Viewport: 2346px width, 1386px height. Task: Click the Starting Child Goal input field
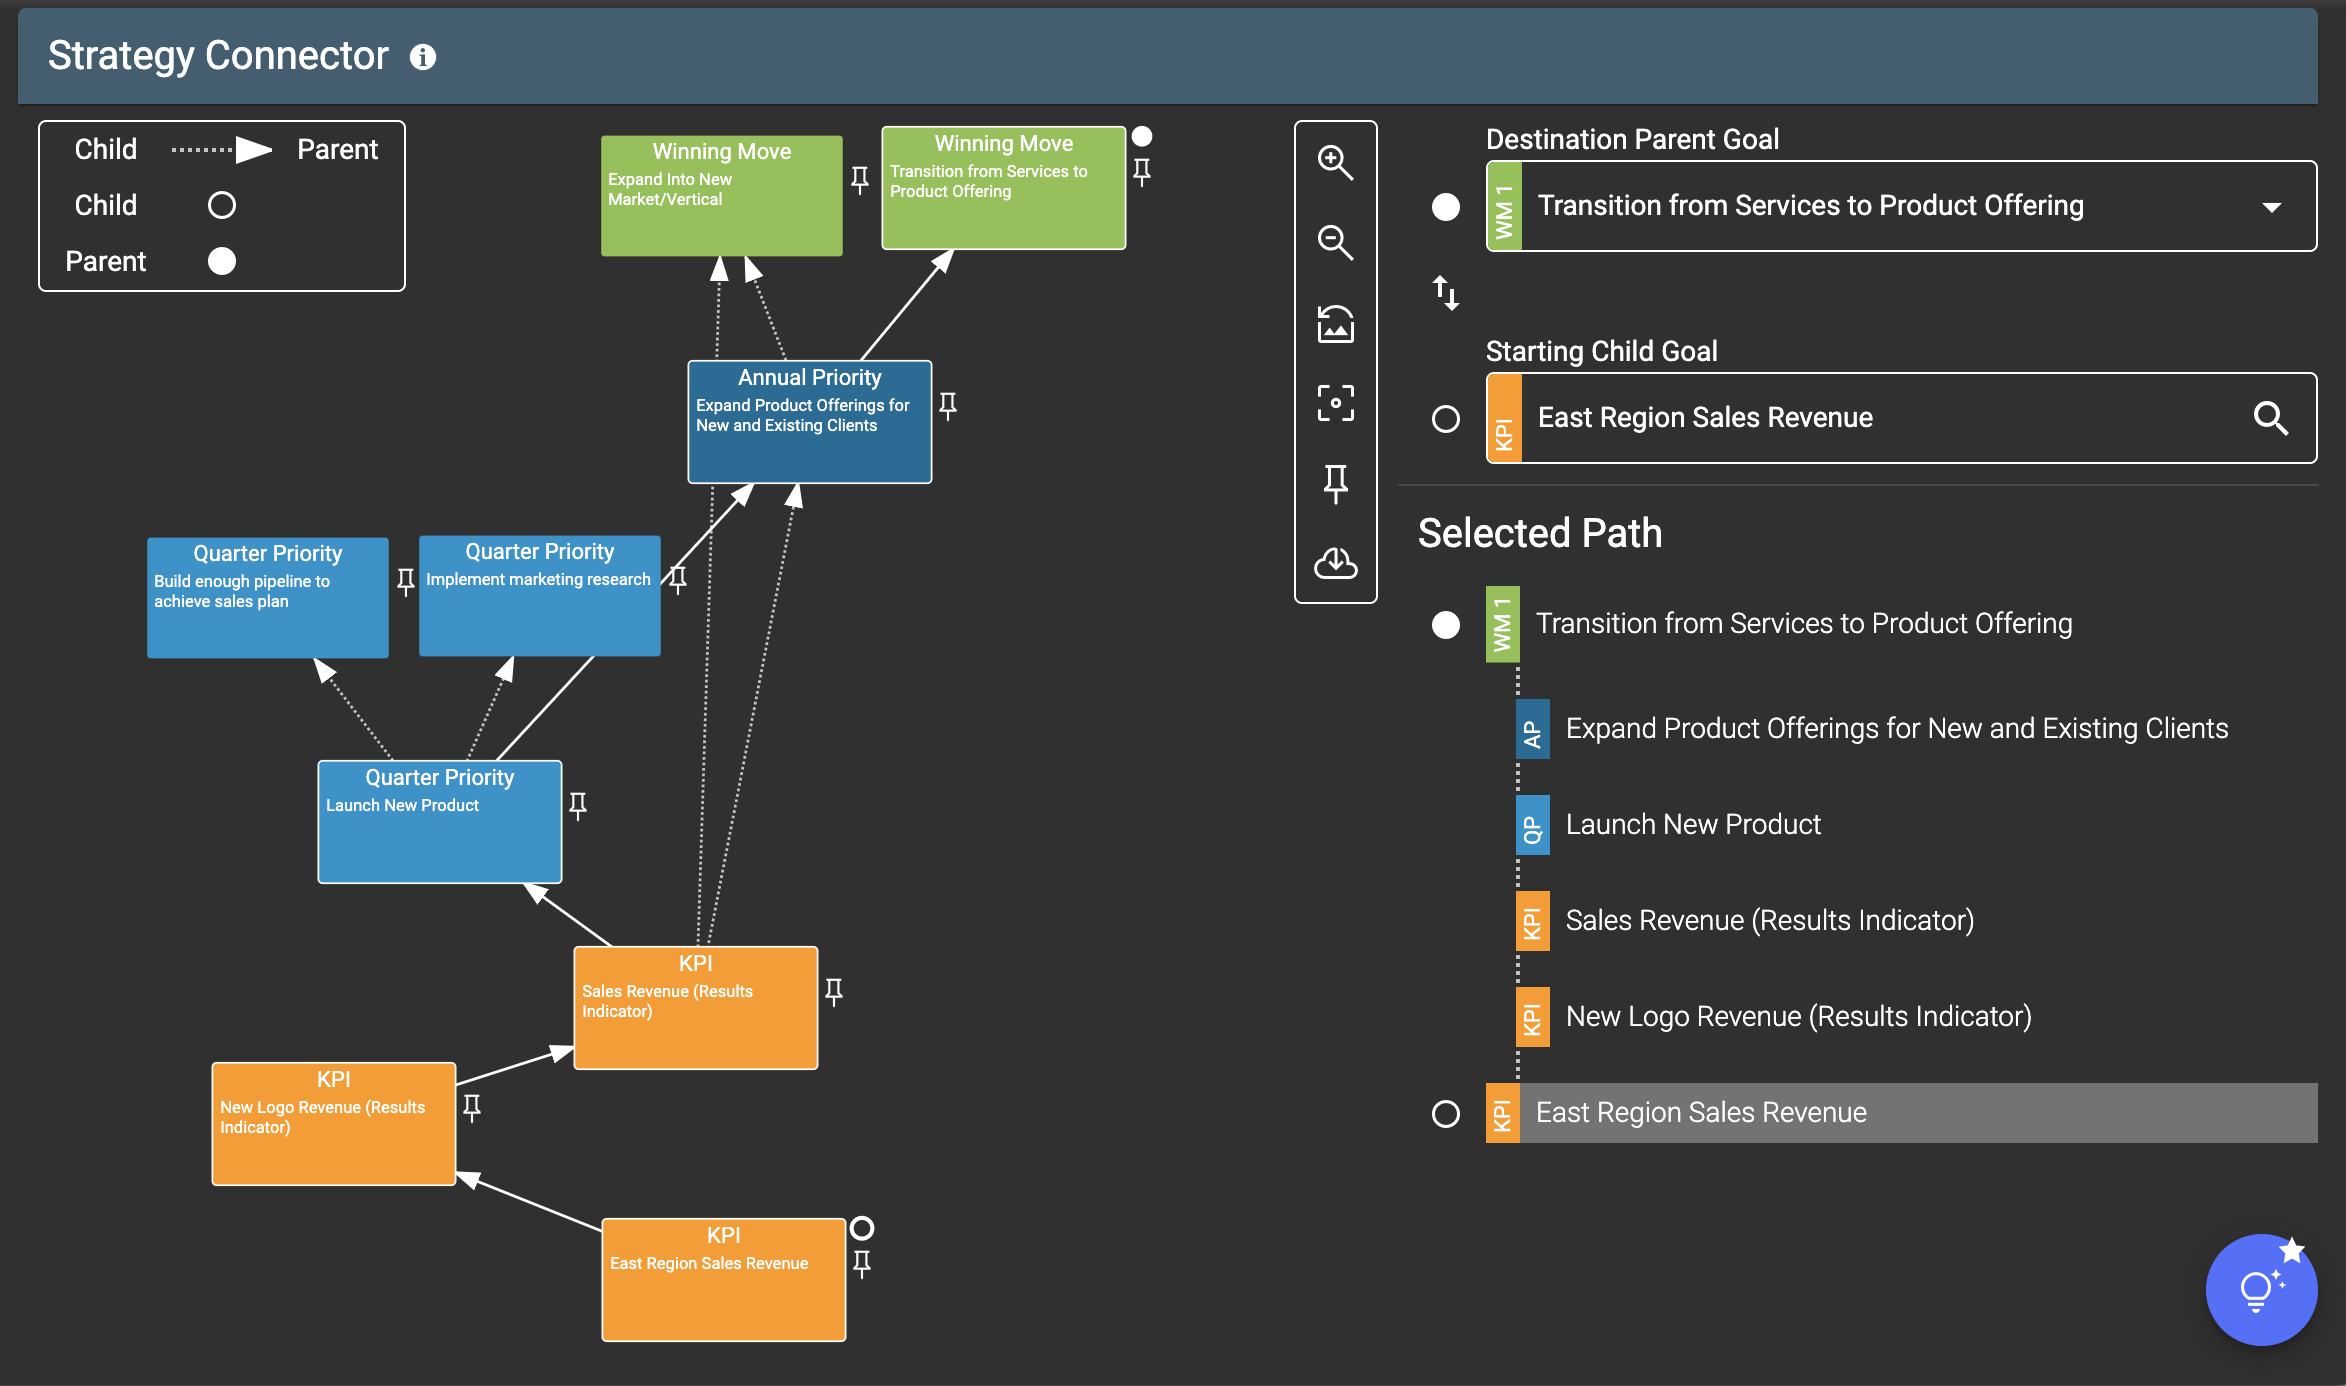click(x=1901, y=418)
